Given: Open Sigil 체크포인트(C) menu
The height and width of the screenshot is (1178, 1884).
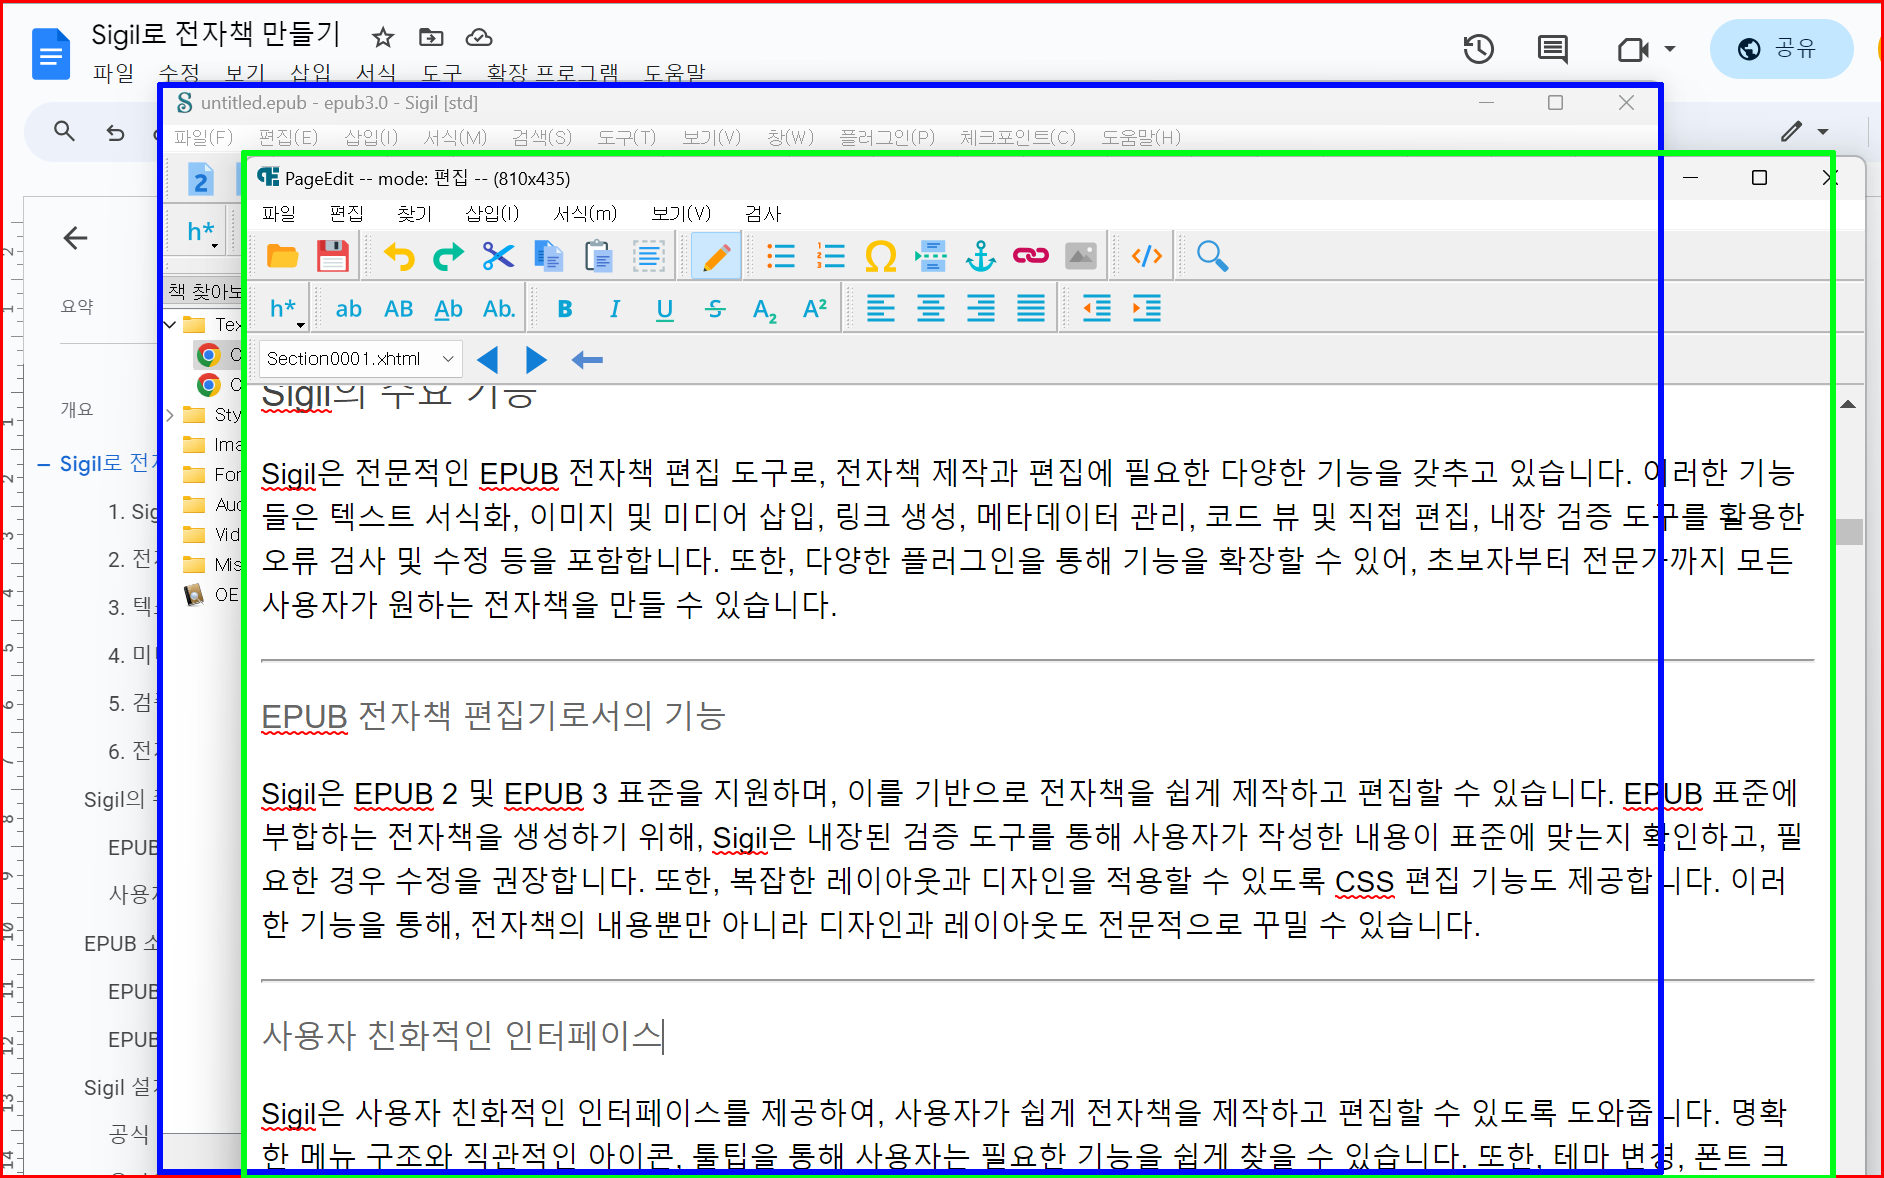Looking at the screenshot, I should click(x=1018, y=137).
